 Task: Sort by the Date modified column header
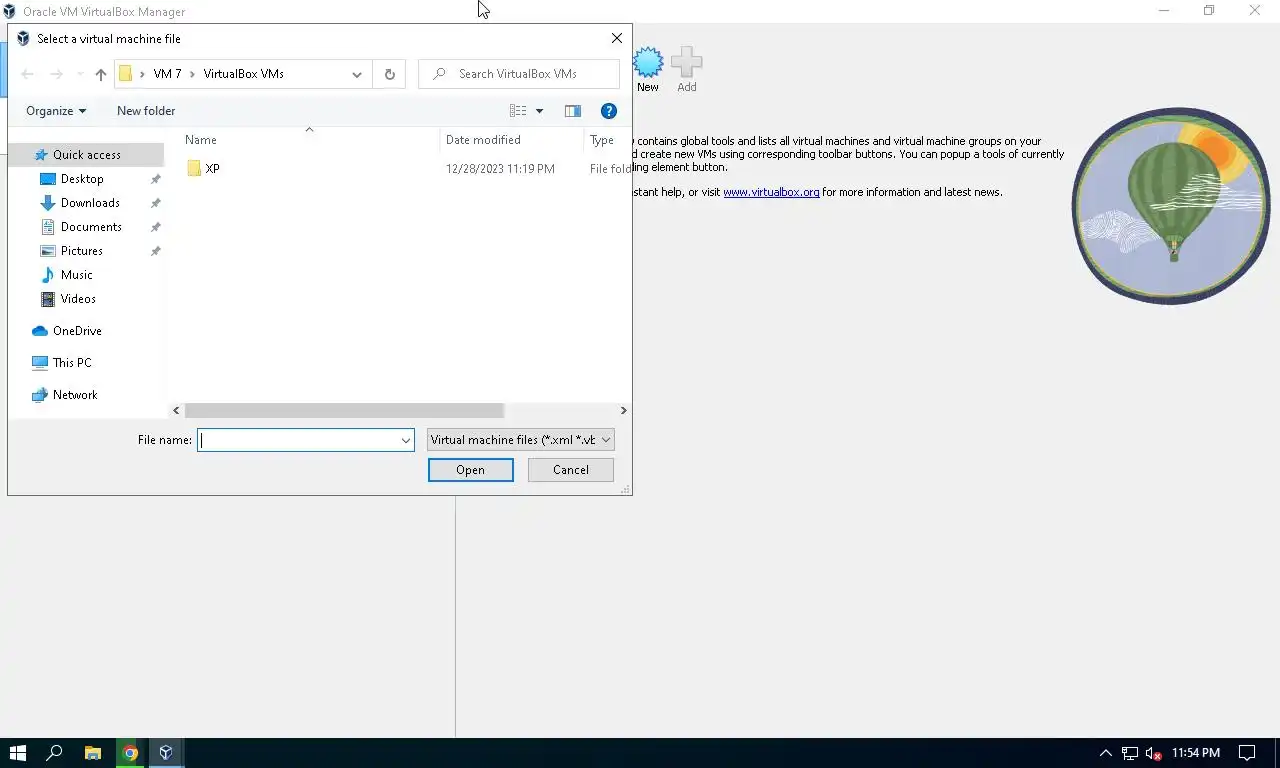point(483,140)
